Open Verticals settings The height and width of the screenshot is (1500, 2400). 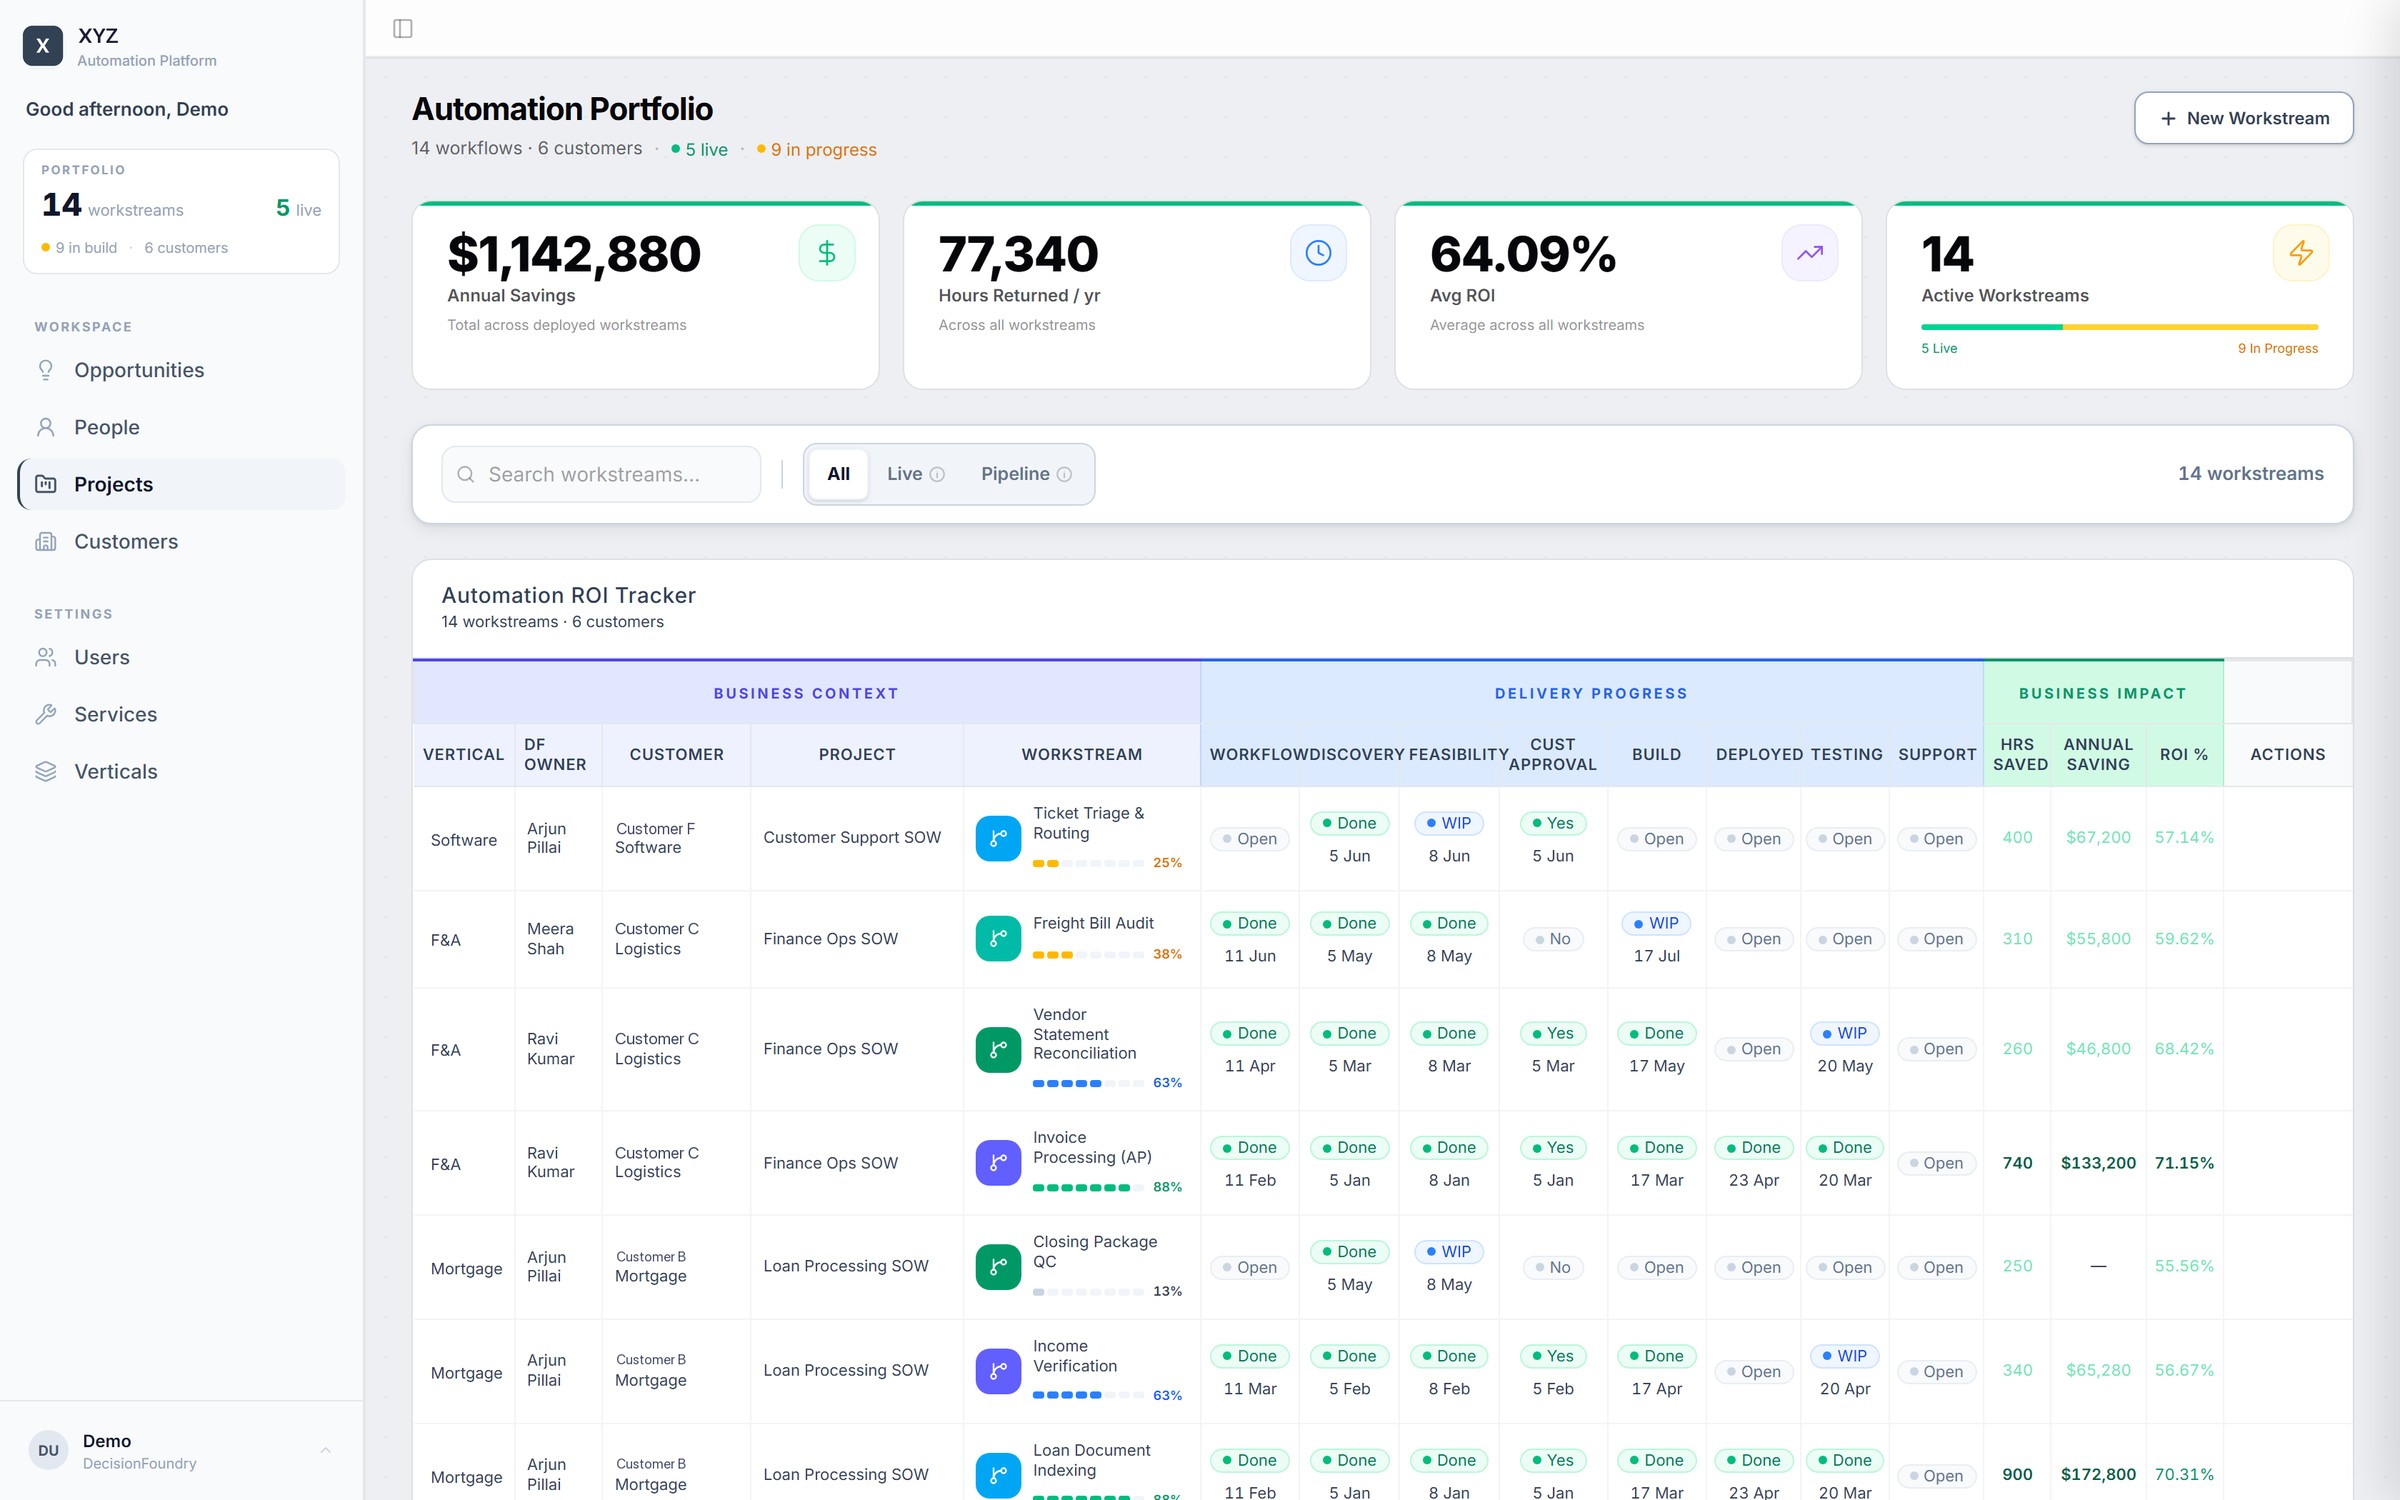[182, 771]
